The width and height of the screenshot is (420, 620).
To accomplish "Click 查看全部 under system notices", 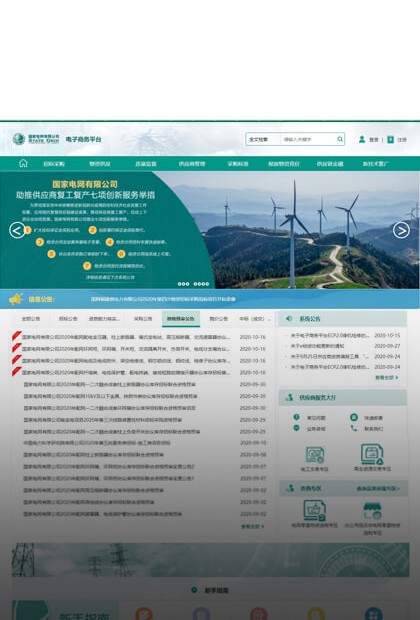I will click(x=386, y=378).
